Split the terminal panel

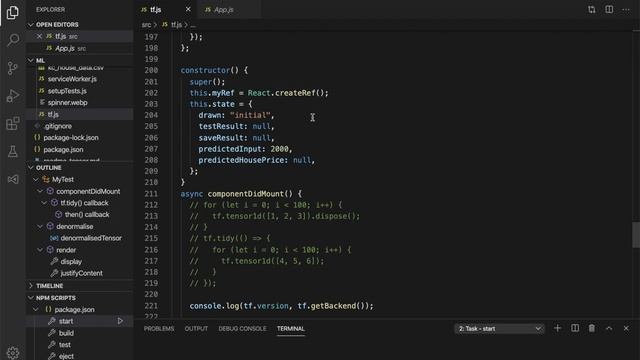[x=575, y=328]
